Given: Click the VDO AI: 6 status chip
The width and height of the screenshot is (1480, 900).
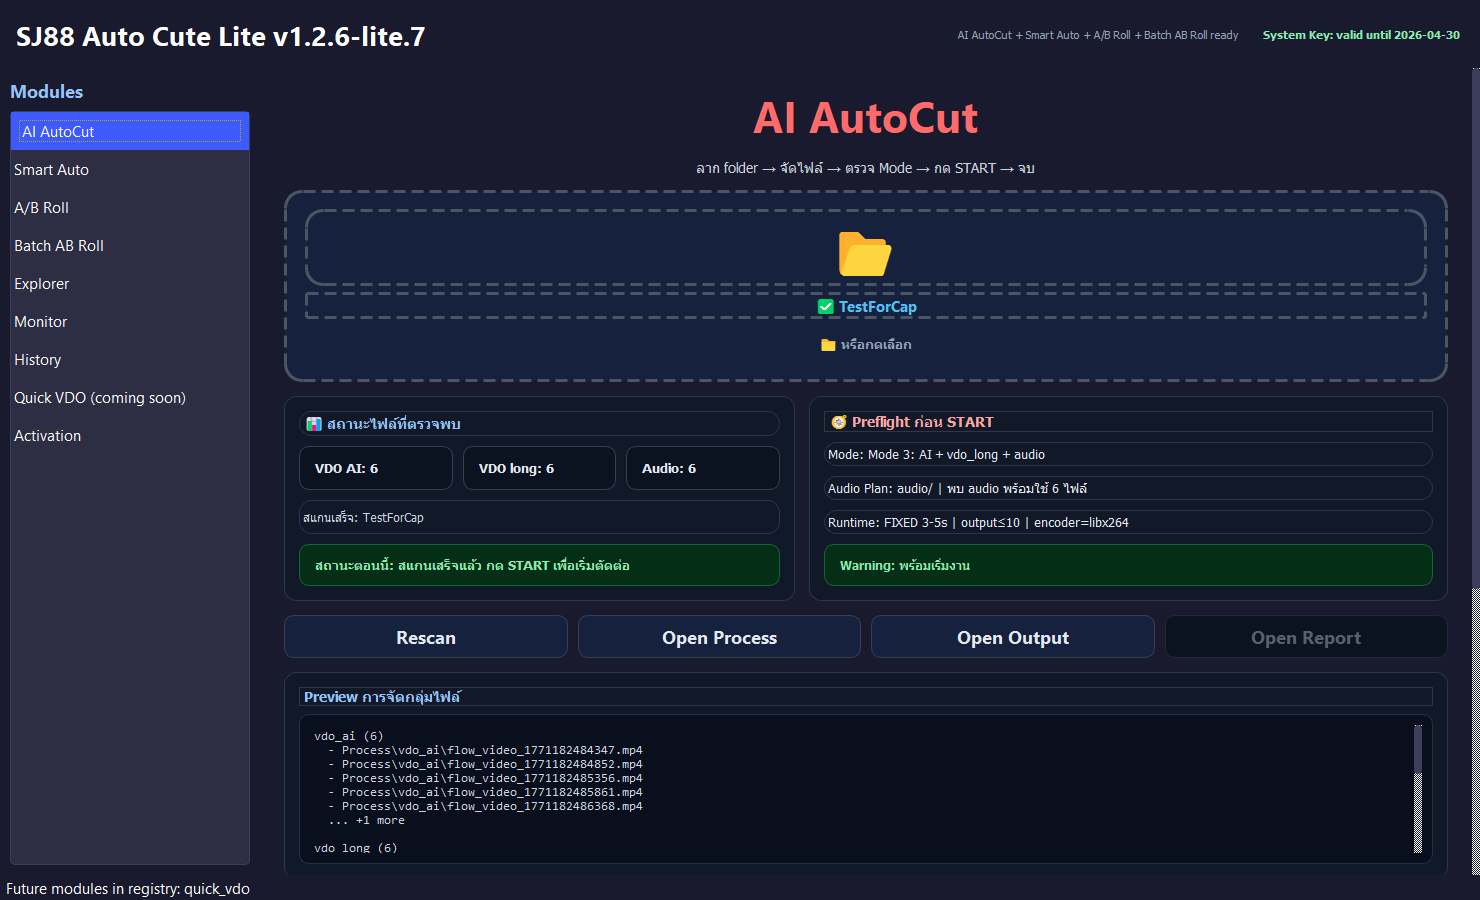Looking at the screenshot, I should (x=376, y=467).
